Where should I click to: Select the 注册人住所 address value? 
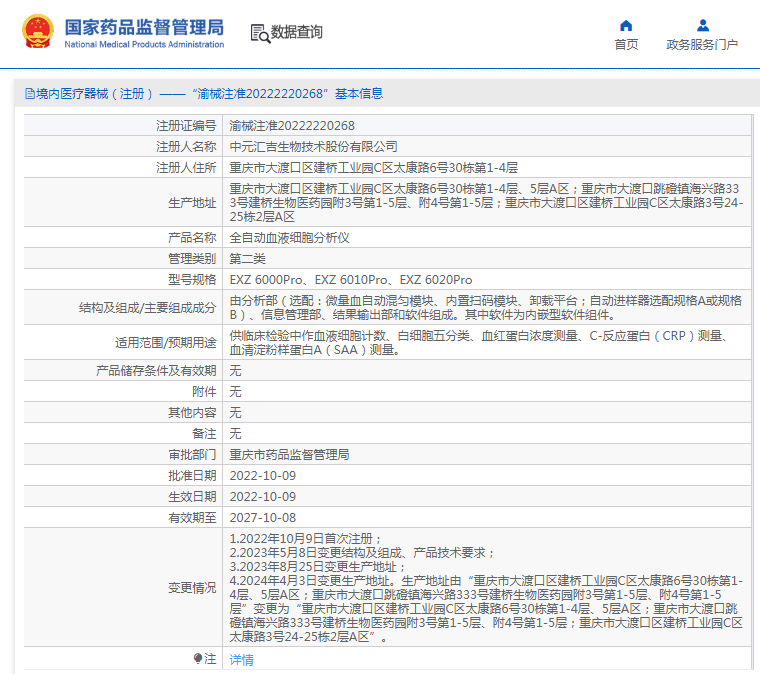coord(373,168)
